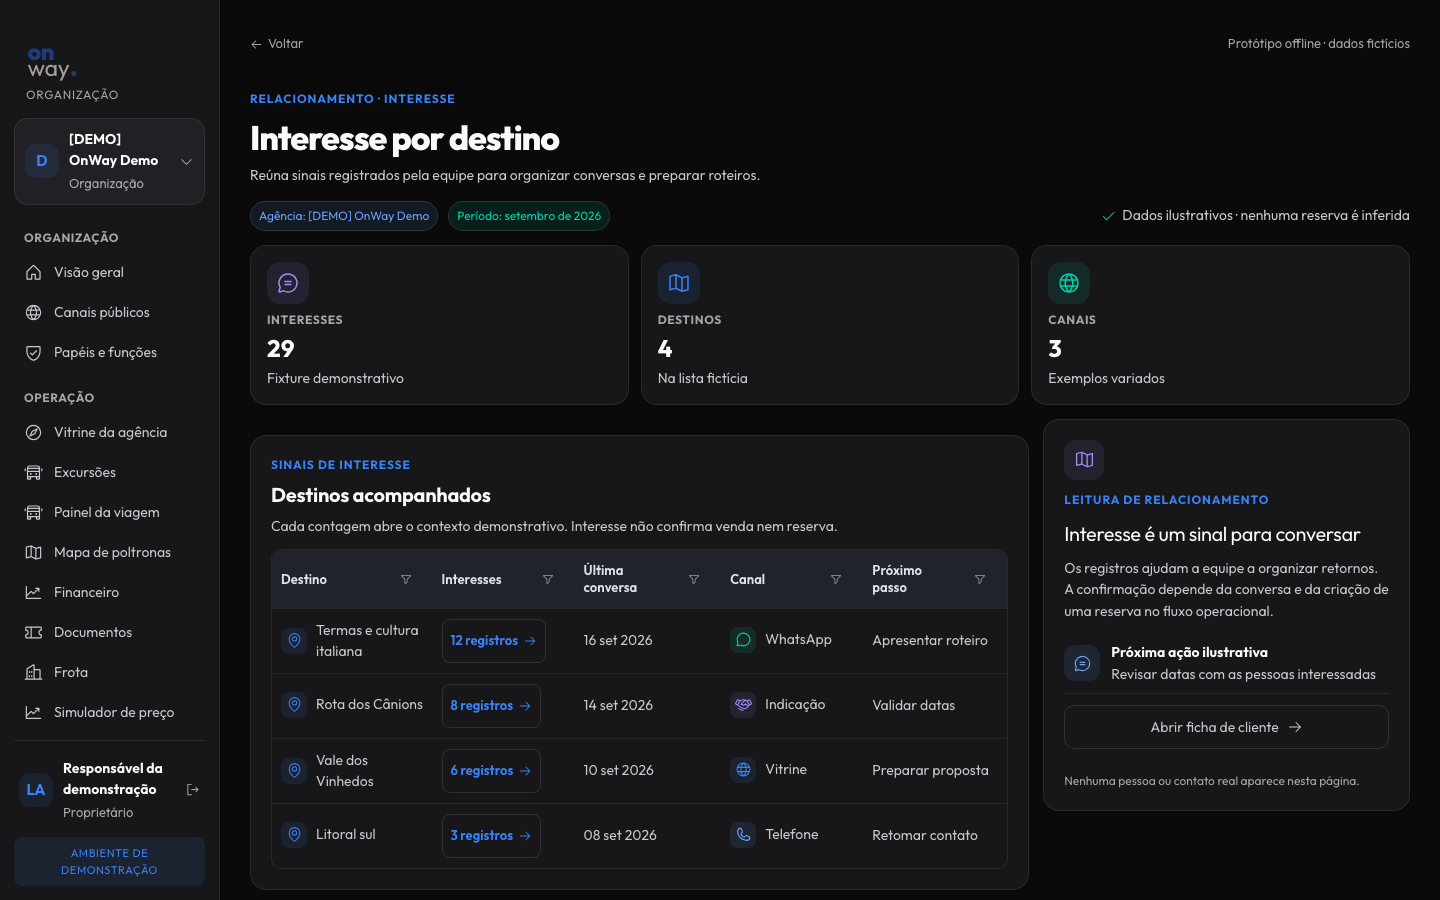Click the Indicação handshake icon
This screenshot has width=1440, height=900.
pos(743,705)
